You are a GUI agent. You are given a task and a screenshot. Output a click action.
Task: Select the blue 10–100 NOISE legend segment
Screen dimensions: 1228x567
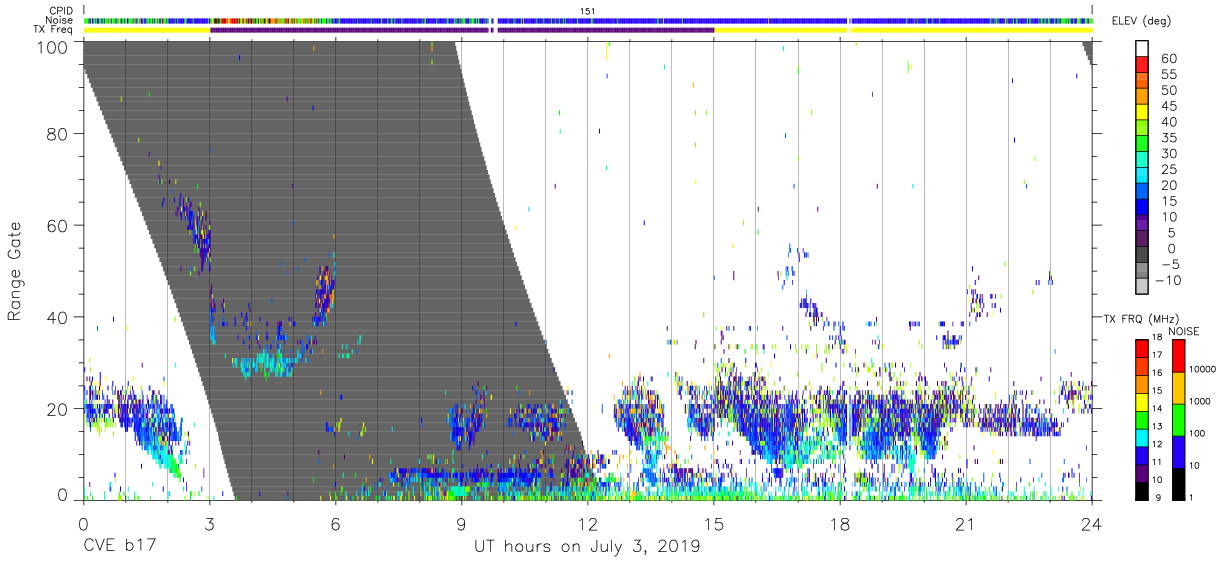[x=1177, y=452]
